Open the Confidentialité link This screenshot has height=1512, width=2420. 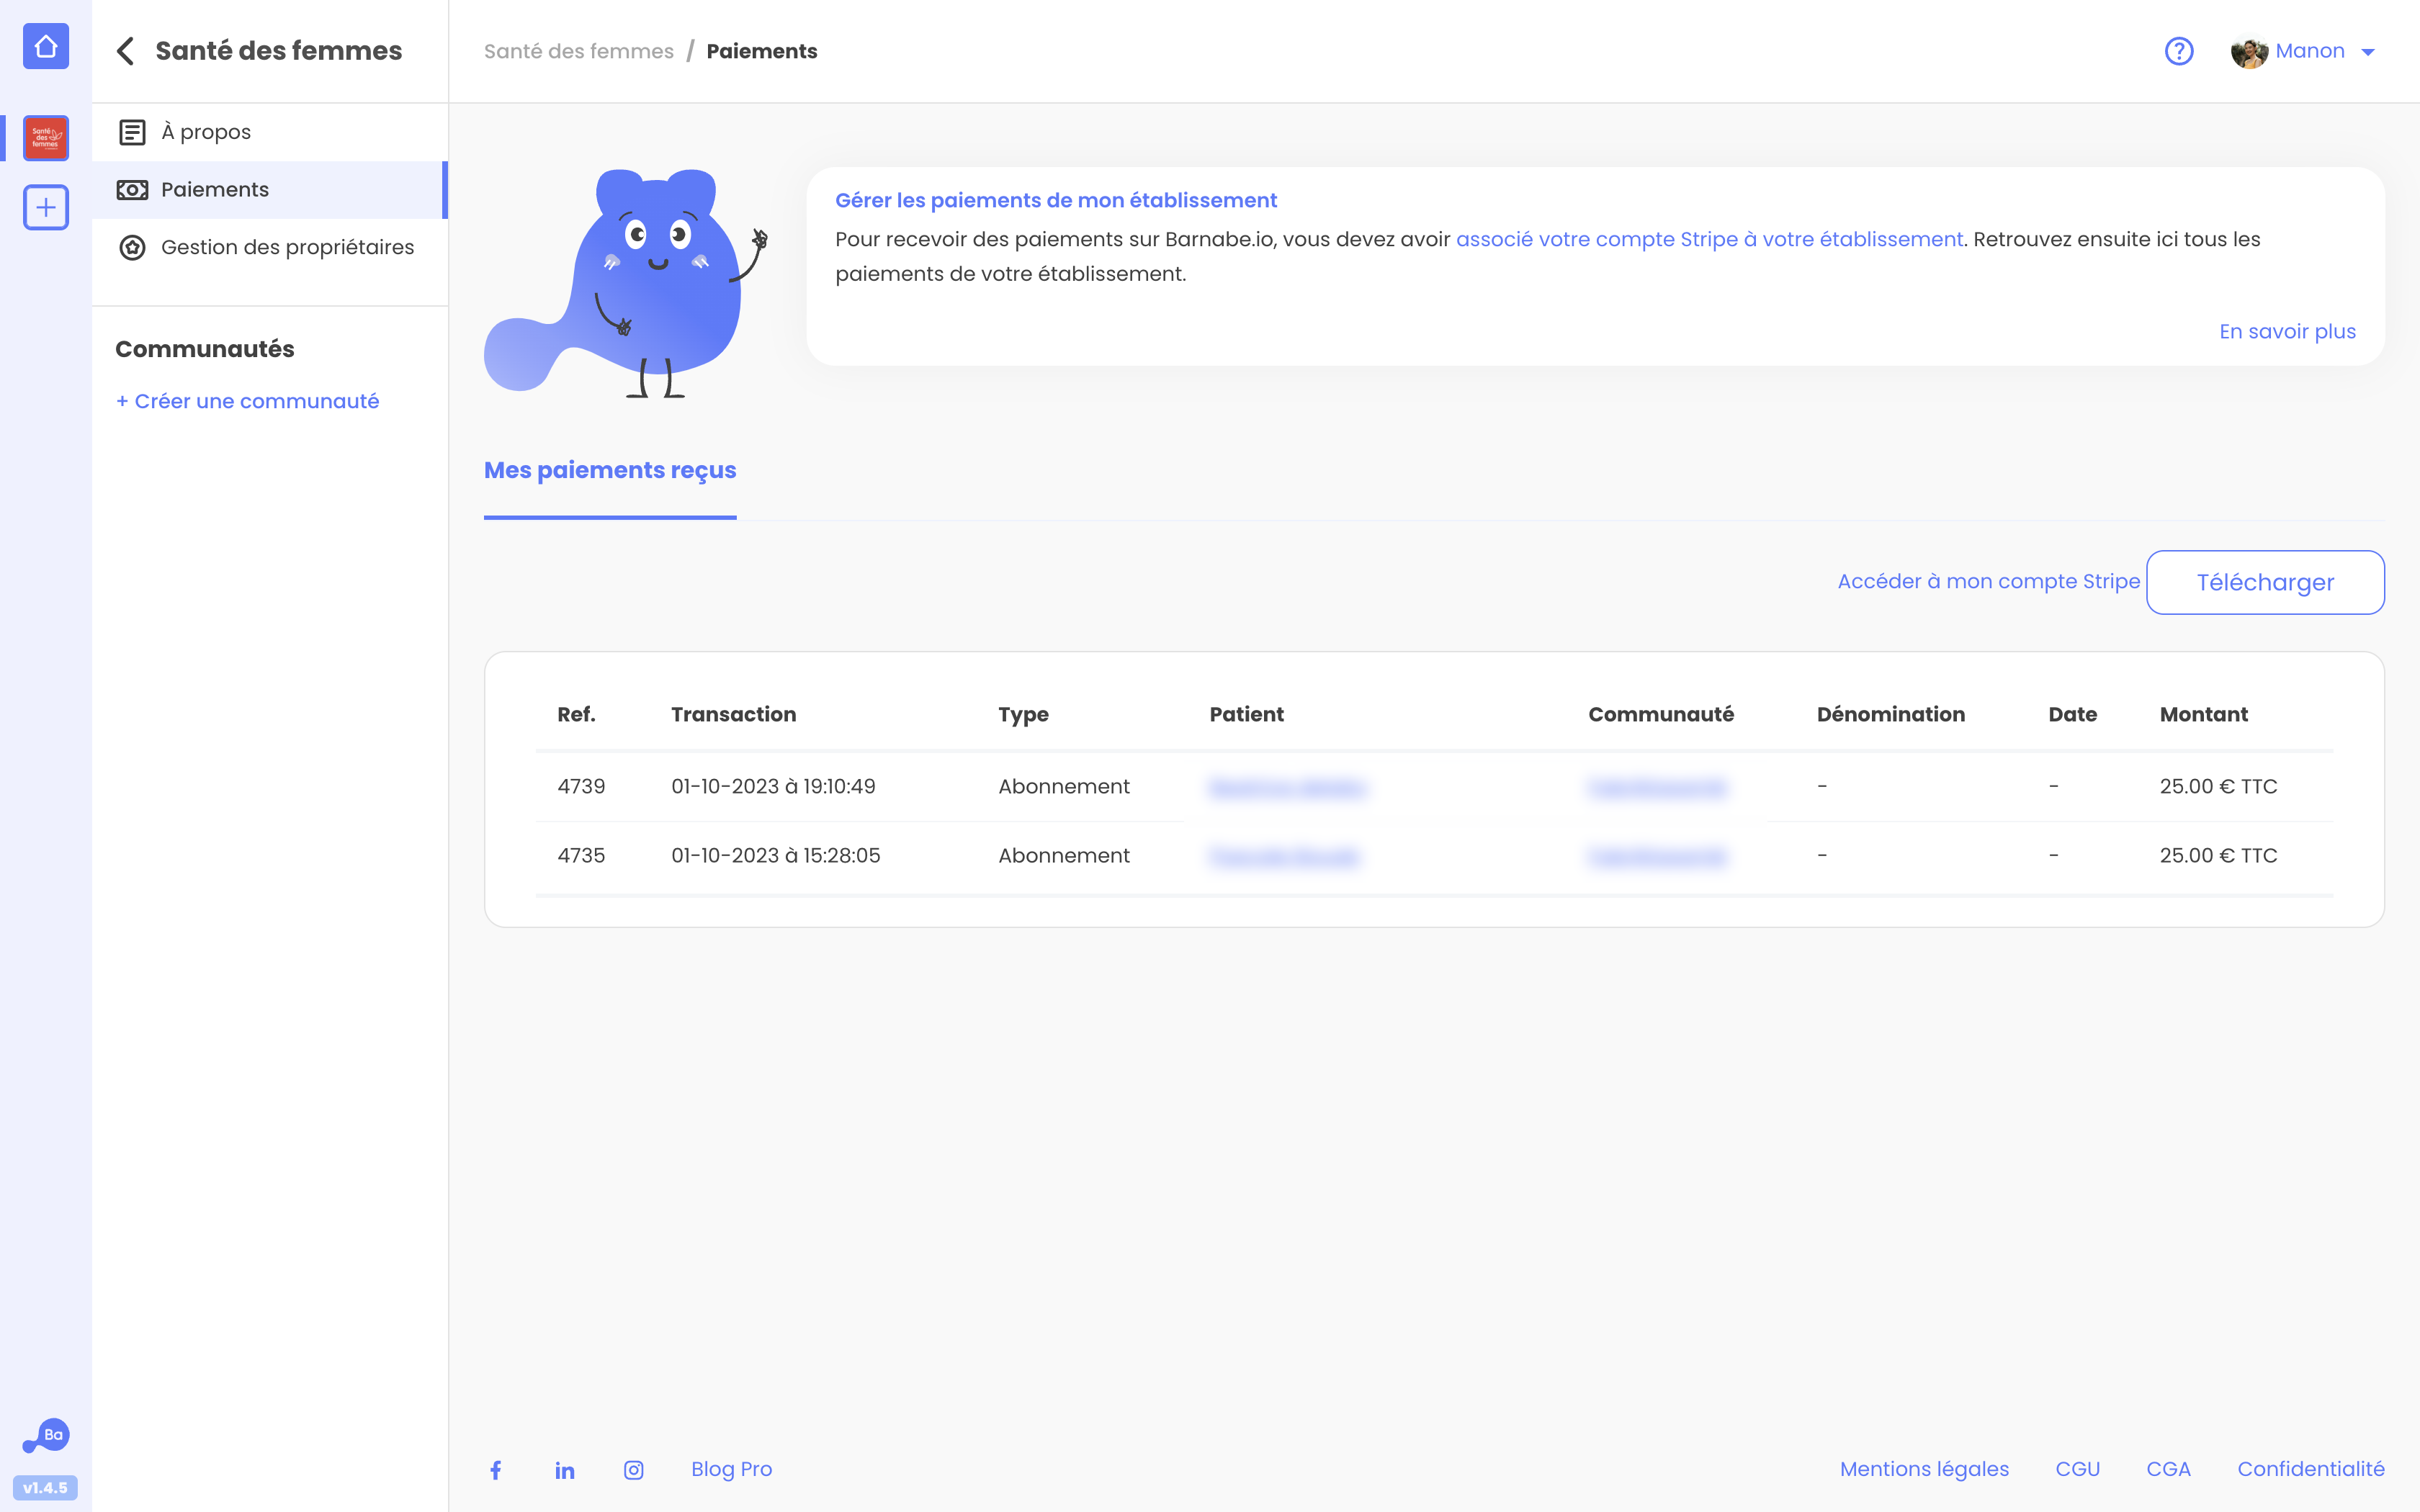(2311, 1470)
